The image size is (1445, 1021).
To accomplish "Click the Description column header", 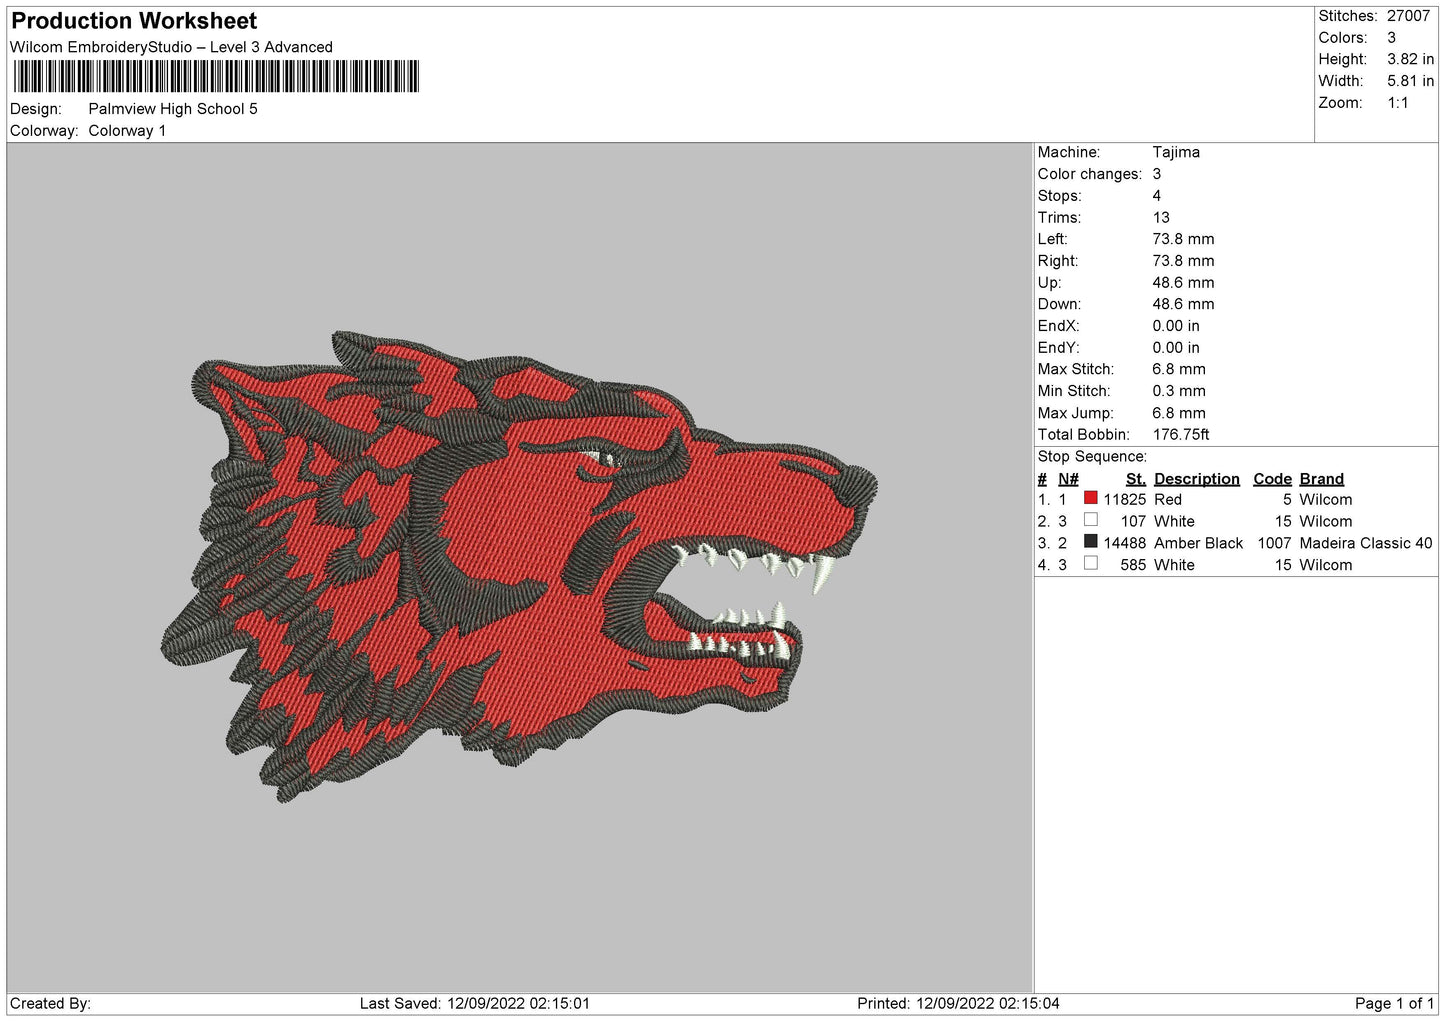I will (1196, 479).
